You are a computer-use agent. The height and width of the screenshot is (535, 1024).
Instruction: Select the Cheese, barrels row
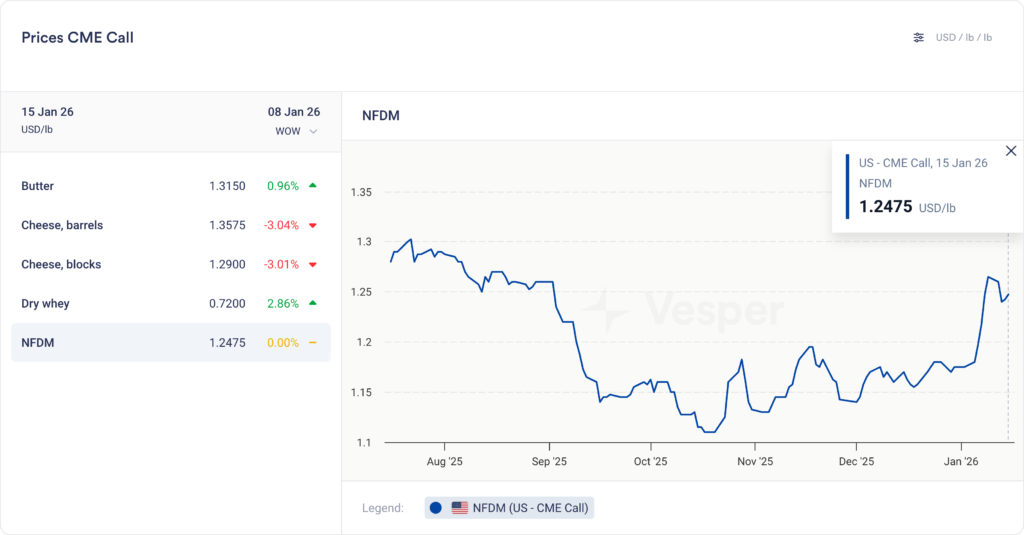click(170, 225)
